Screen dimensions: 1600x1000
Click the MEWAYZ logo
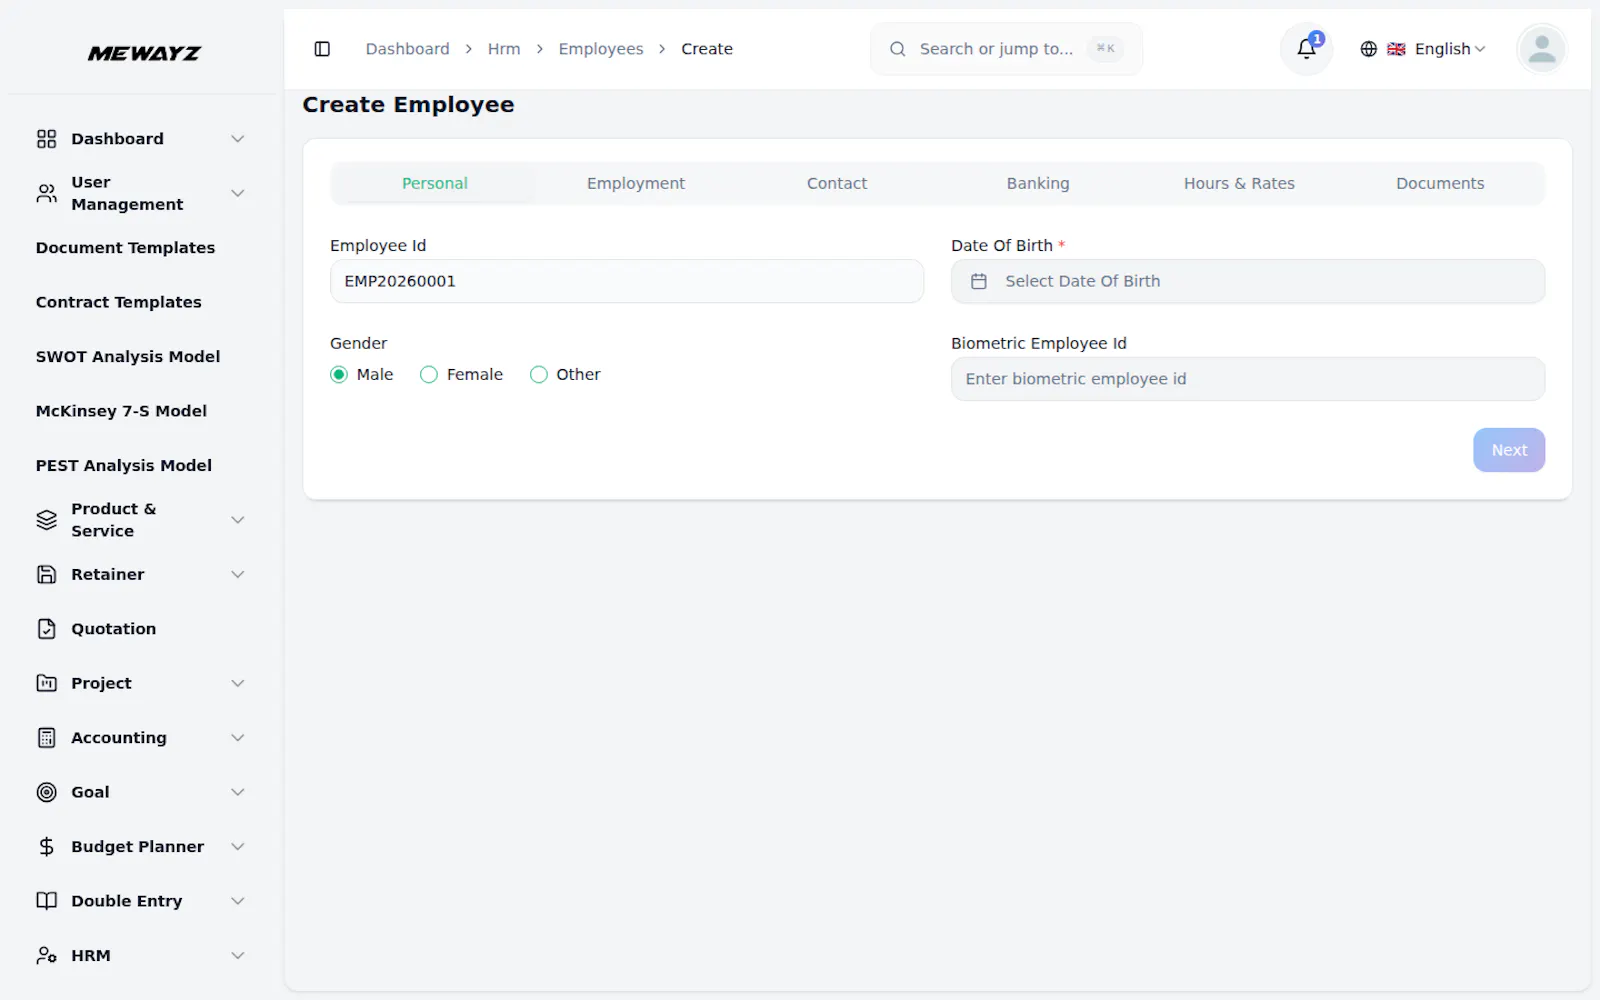[144, 53]
